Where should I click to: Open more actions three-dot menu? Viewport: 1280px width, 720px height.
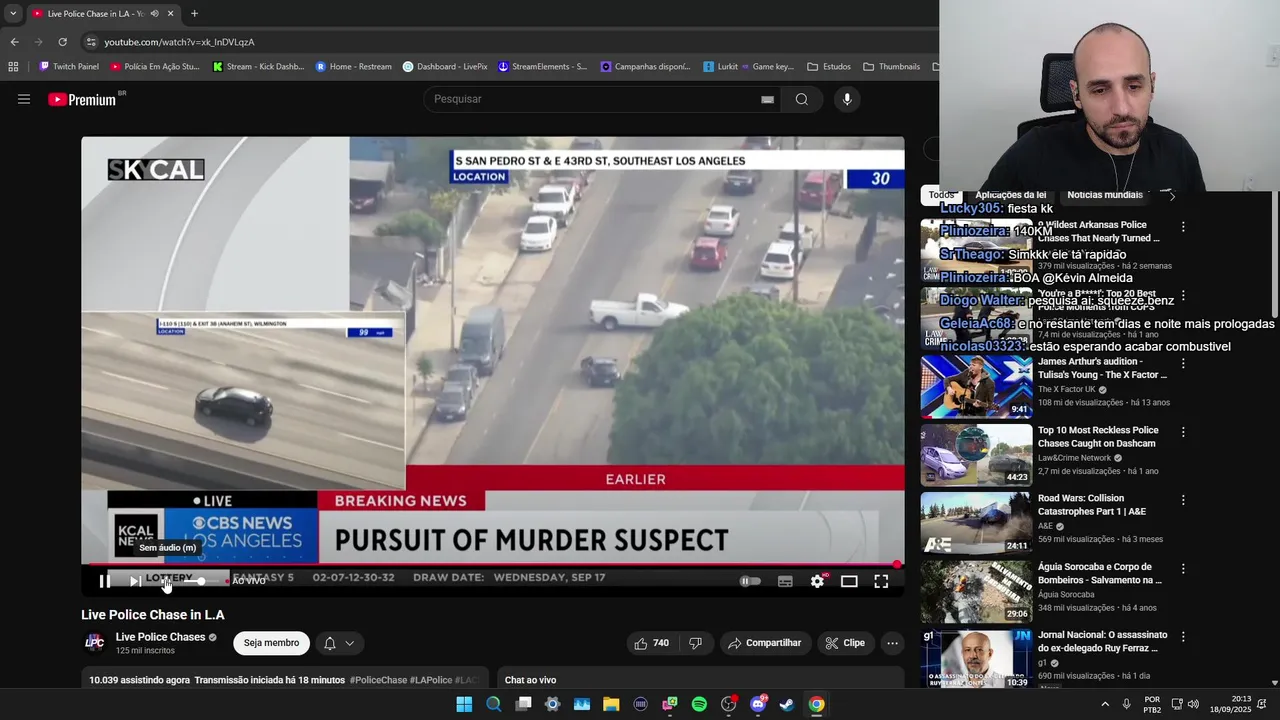pos(892,643)
